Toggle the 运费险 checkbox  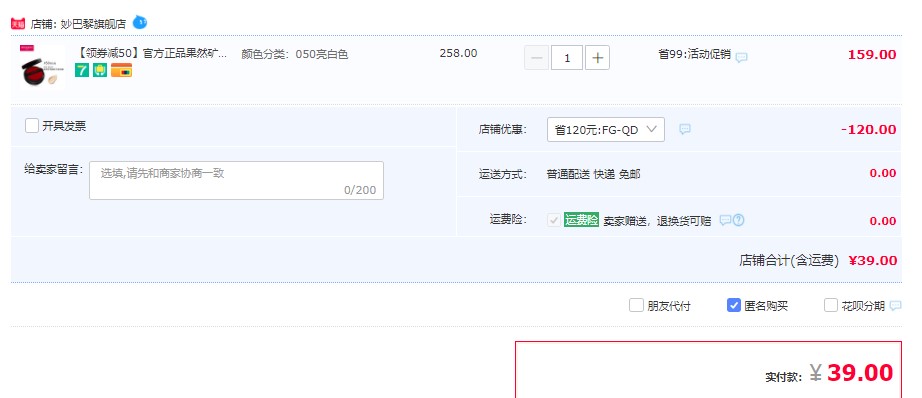pos(553,220)
